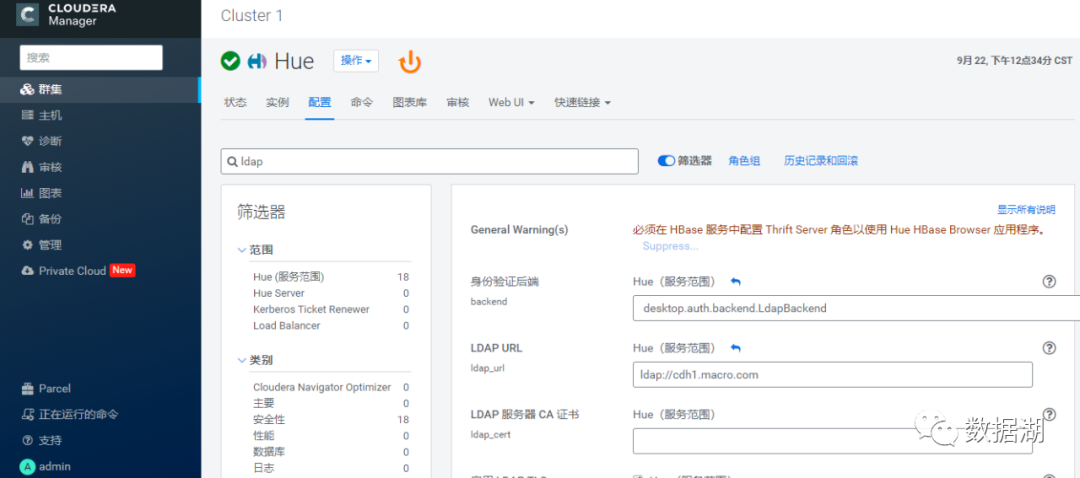This screenshot has height=478, width=1080.
Task: Switch to the 实例 instances tab
Action: (x=277, y=103)
